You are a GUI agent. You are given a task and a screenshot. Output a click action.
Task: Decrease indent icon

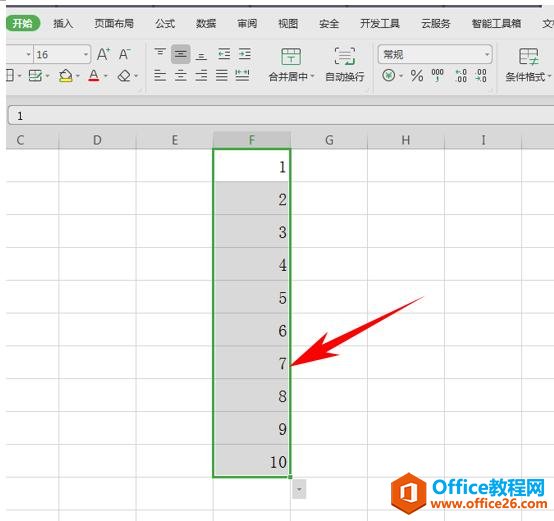click(x=224, y=54)
